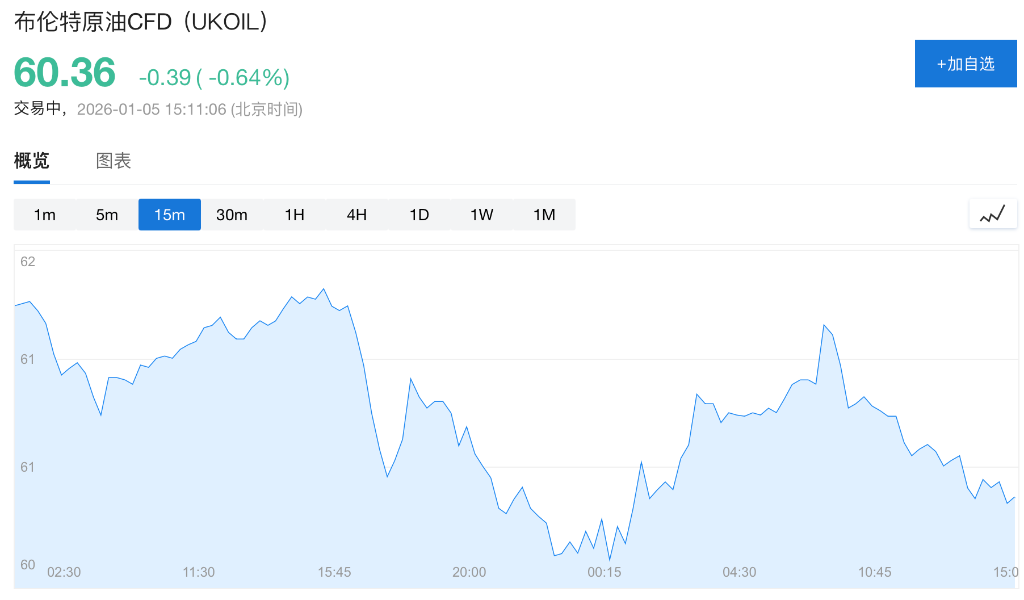Select the 1M monthly interval
Screen dimensions: 1024x600
544,215
